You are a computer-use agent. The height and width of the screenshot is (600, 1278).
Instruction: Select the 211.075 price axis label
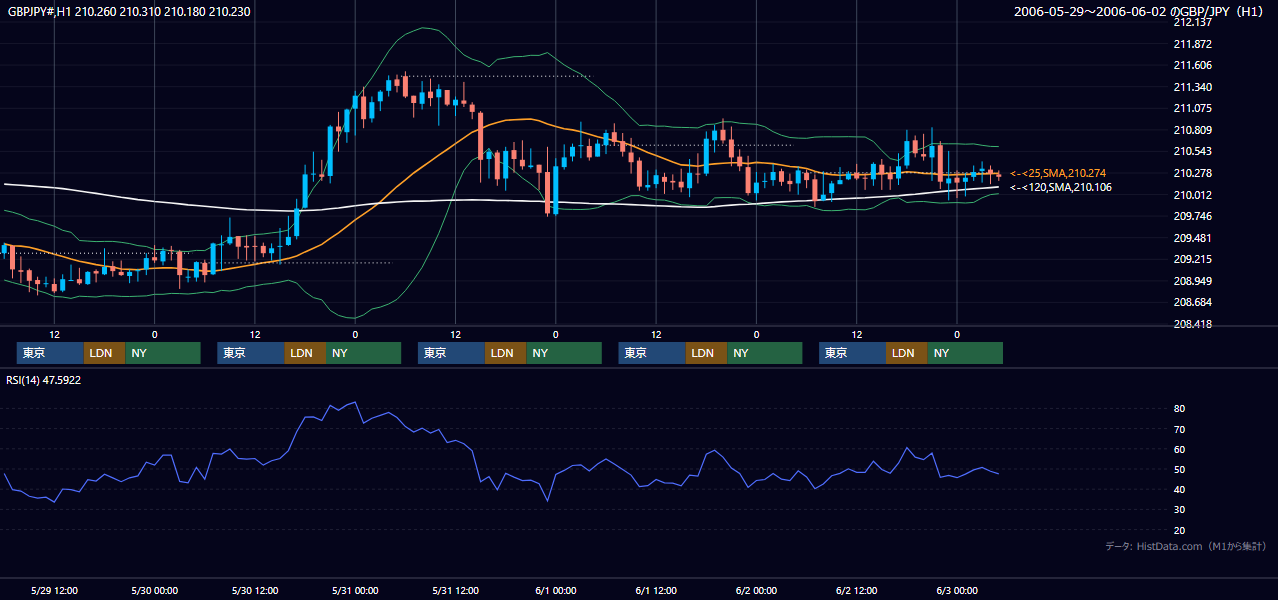1194,109
